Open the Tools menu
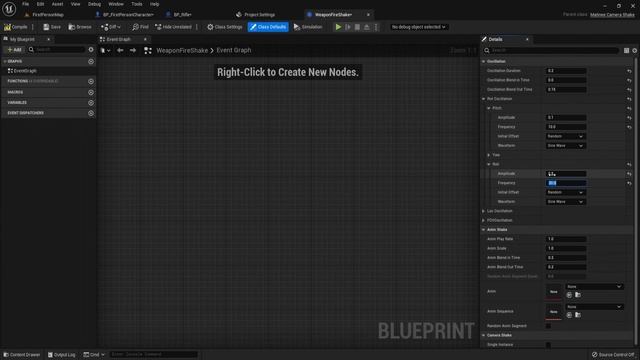The height and width of the screenshot is (360, 640). (137, 4)
